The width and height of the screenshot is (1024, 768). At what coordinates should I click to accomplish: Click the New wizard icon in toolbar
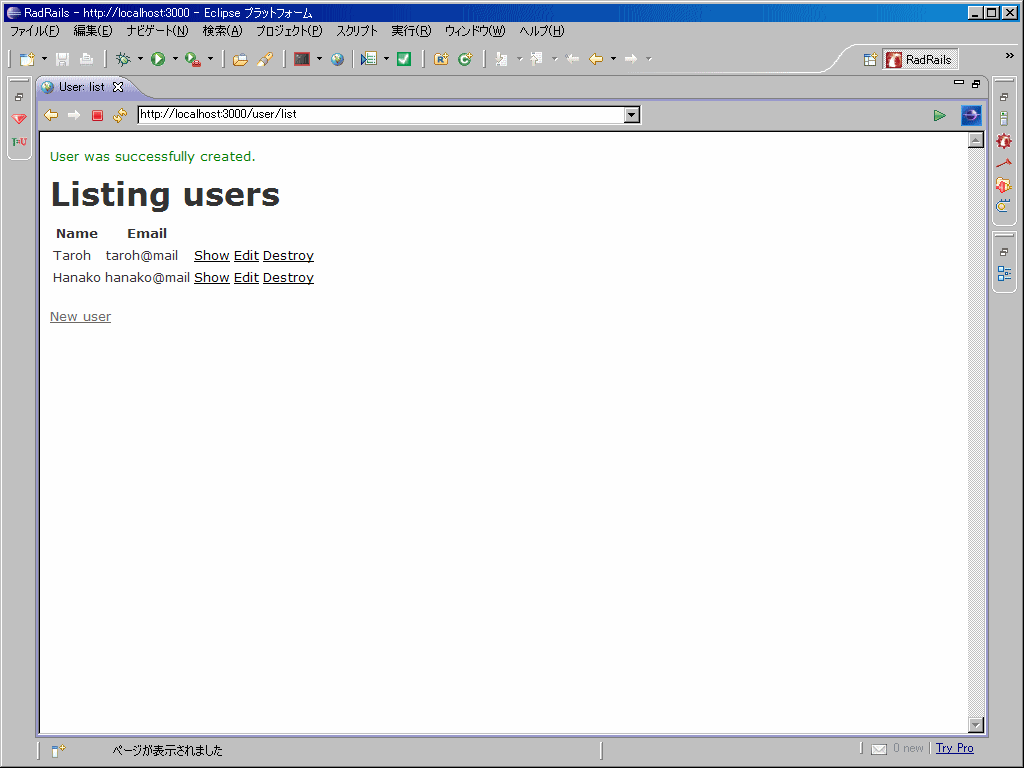(27, 59)
